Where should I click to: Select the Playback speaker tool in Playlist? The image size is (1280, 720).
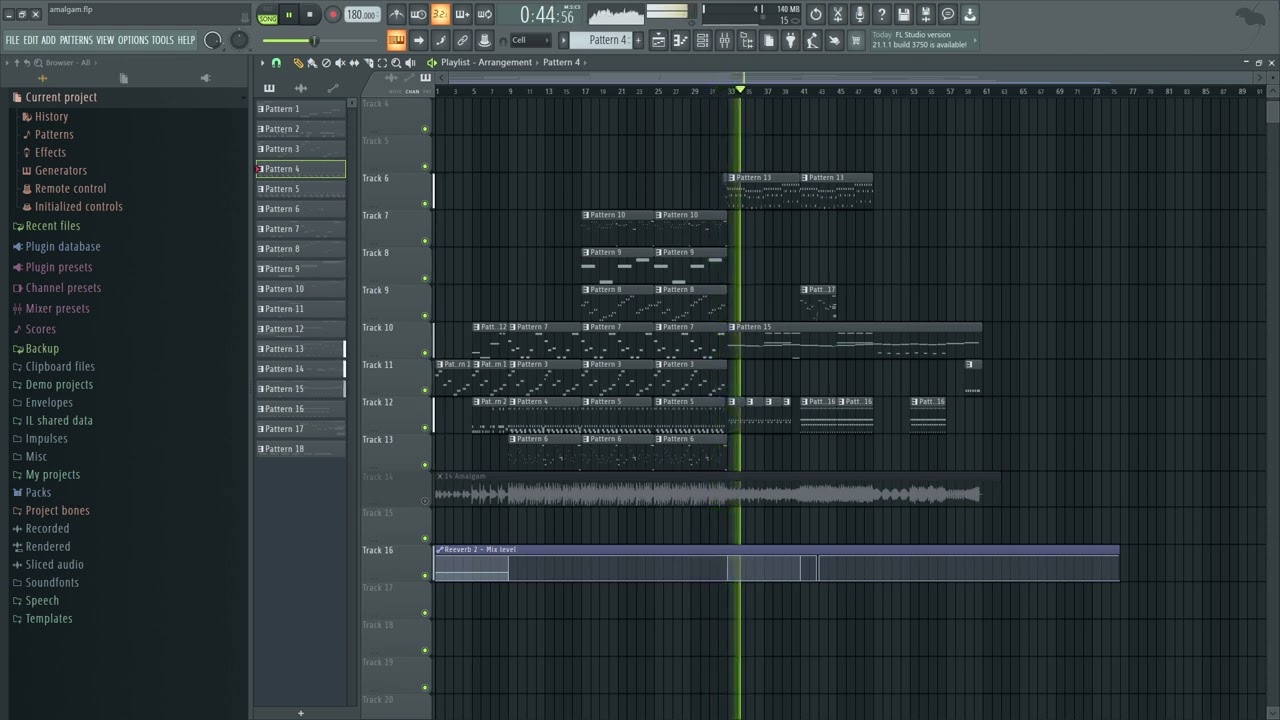(x=410, y=62)
